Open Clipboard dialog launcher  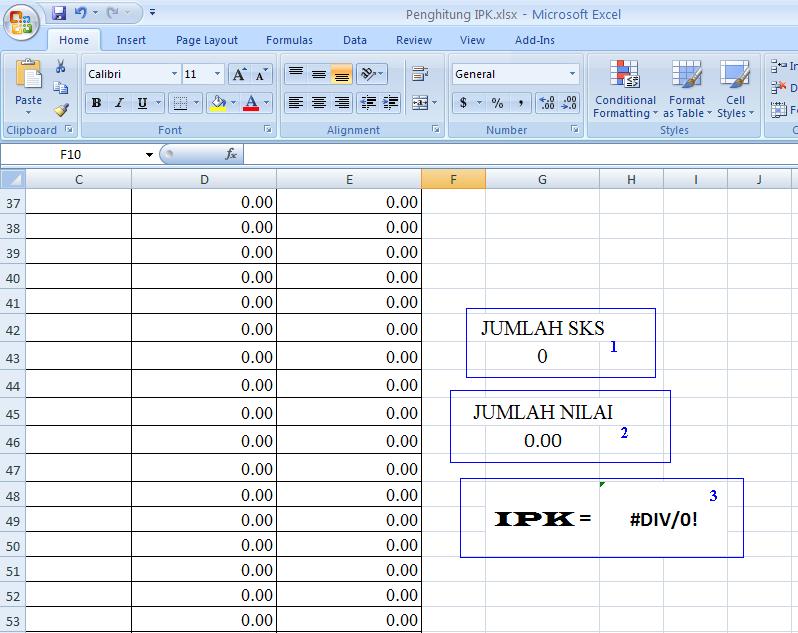click(68, 129)
